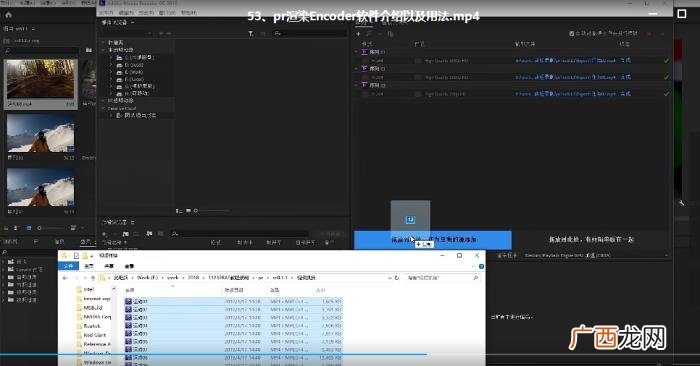The width and height of the screenshot is (700, 366).
Task: Collapse the first sequence in the Queue
Action: 356,52
